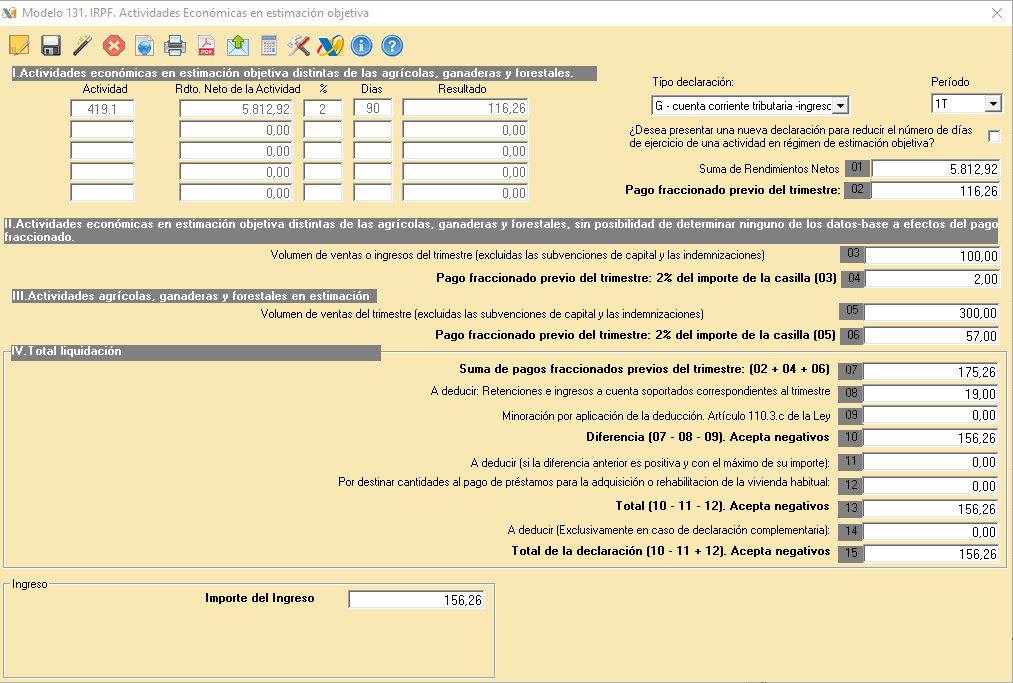Screen dimensions: 1013x683
Task: Send declaration via envelope upload icon
Action: pos(238,46)
